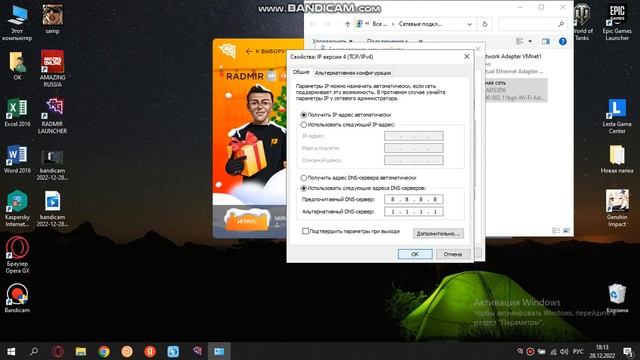Open the samp desktop icon
This screenshot has width=640, height=360.
click(52, 19)
